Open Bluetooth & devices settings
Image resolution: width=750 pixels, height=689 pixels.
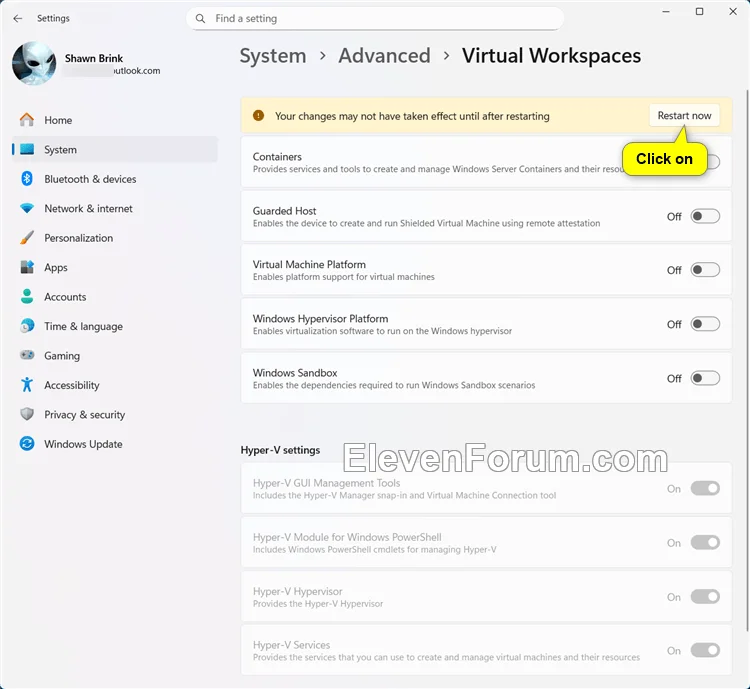(x=115, y=178)
